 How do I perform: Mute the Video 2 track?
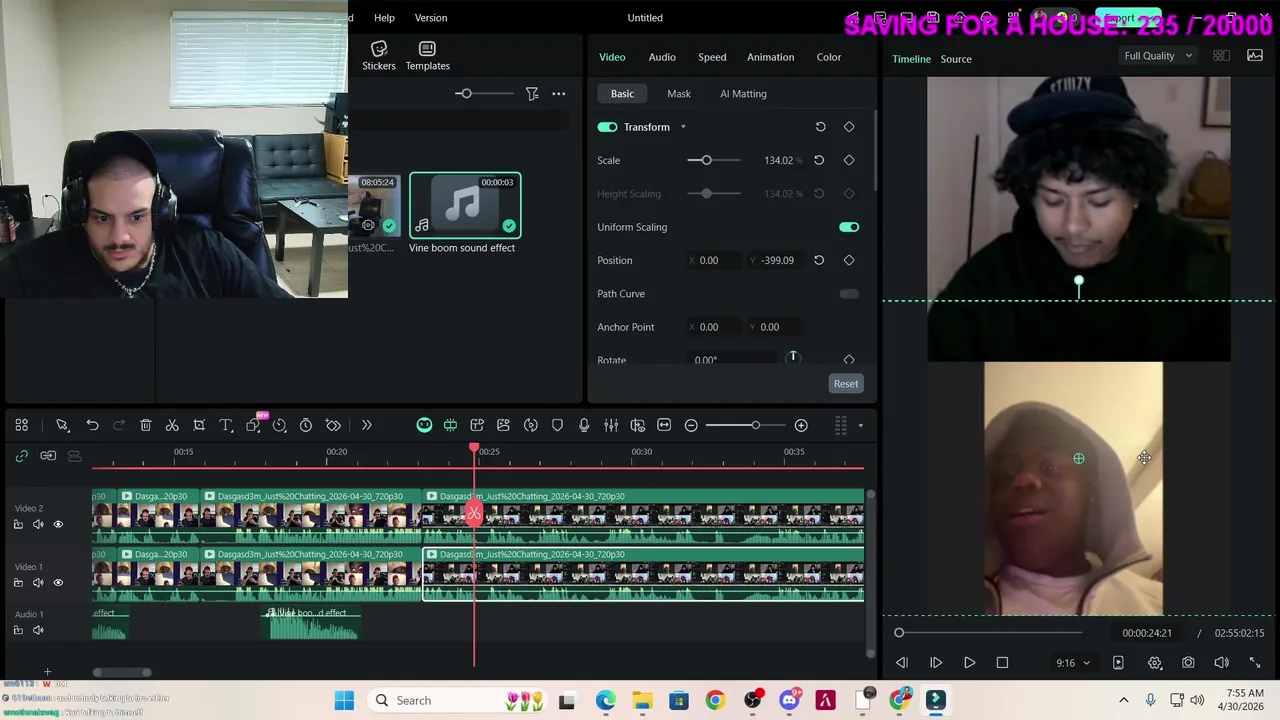click(38, 525)
